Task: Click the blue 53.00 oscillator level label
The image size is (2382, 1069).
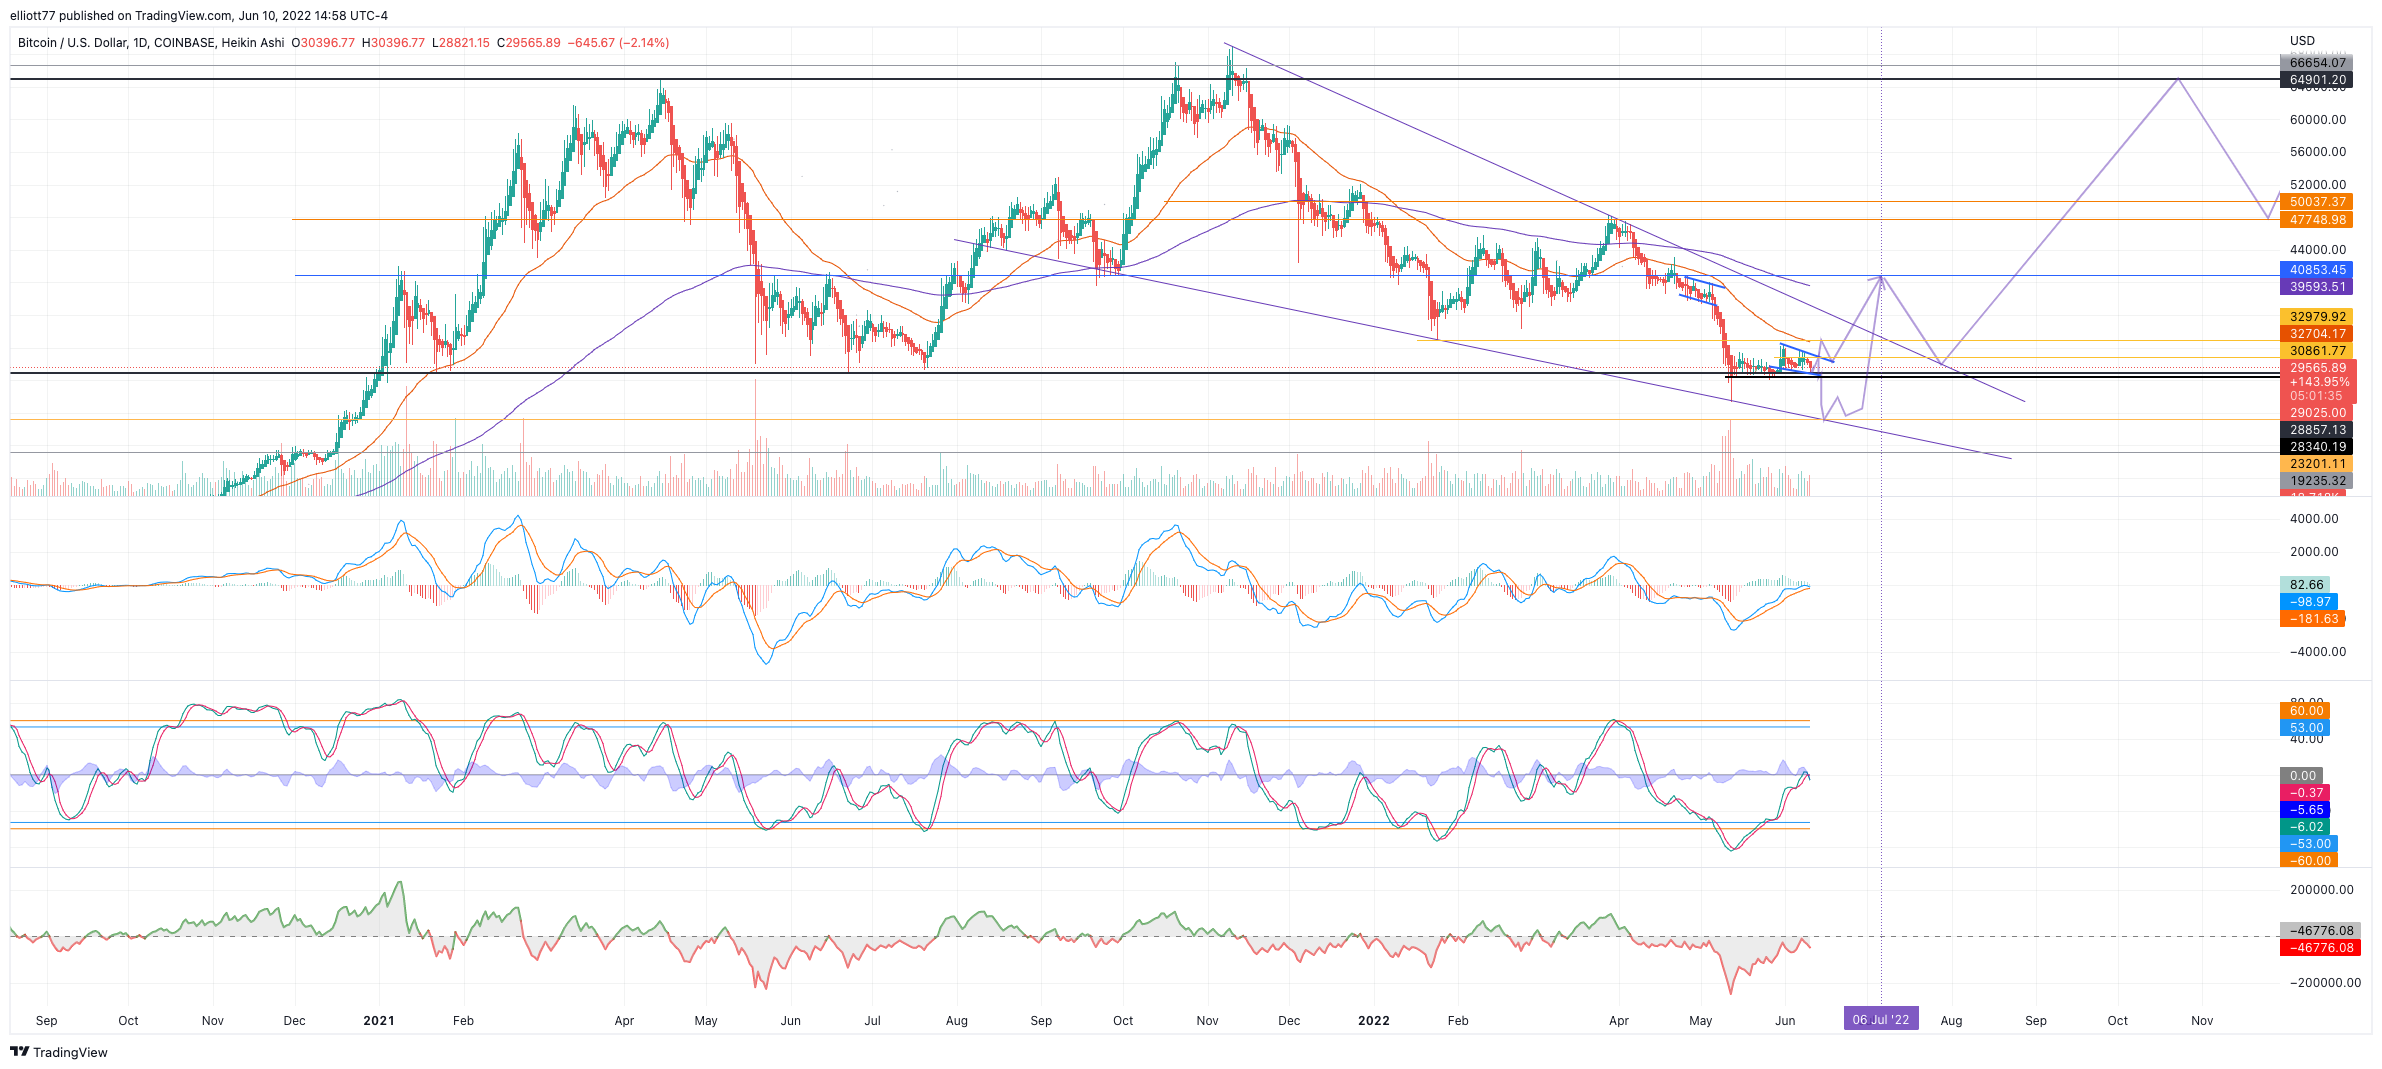Action: (2305, 728)
